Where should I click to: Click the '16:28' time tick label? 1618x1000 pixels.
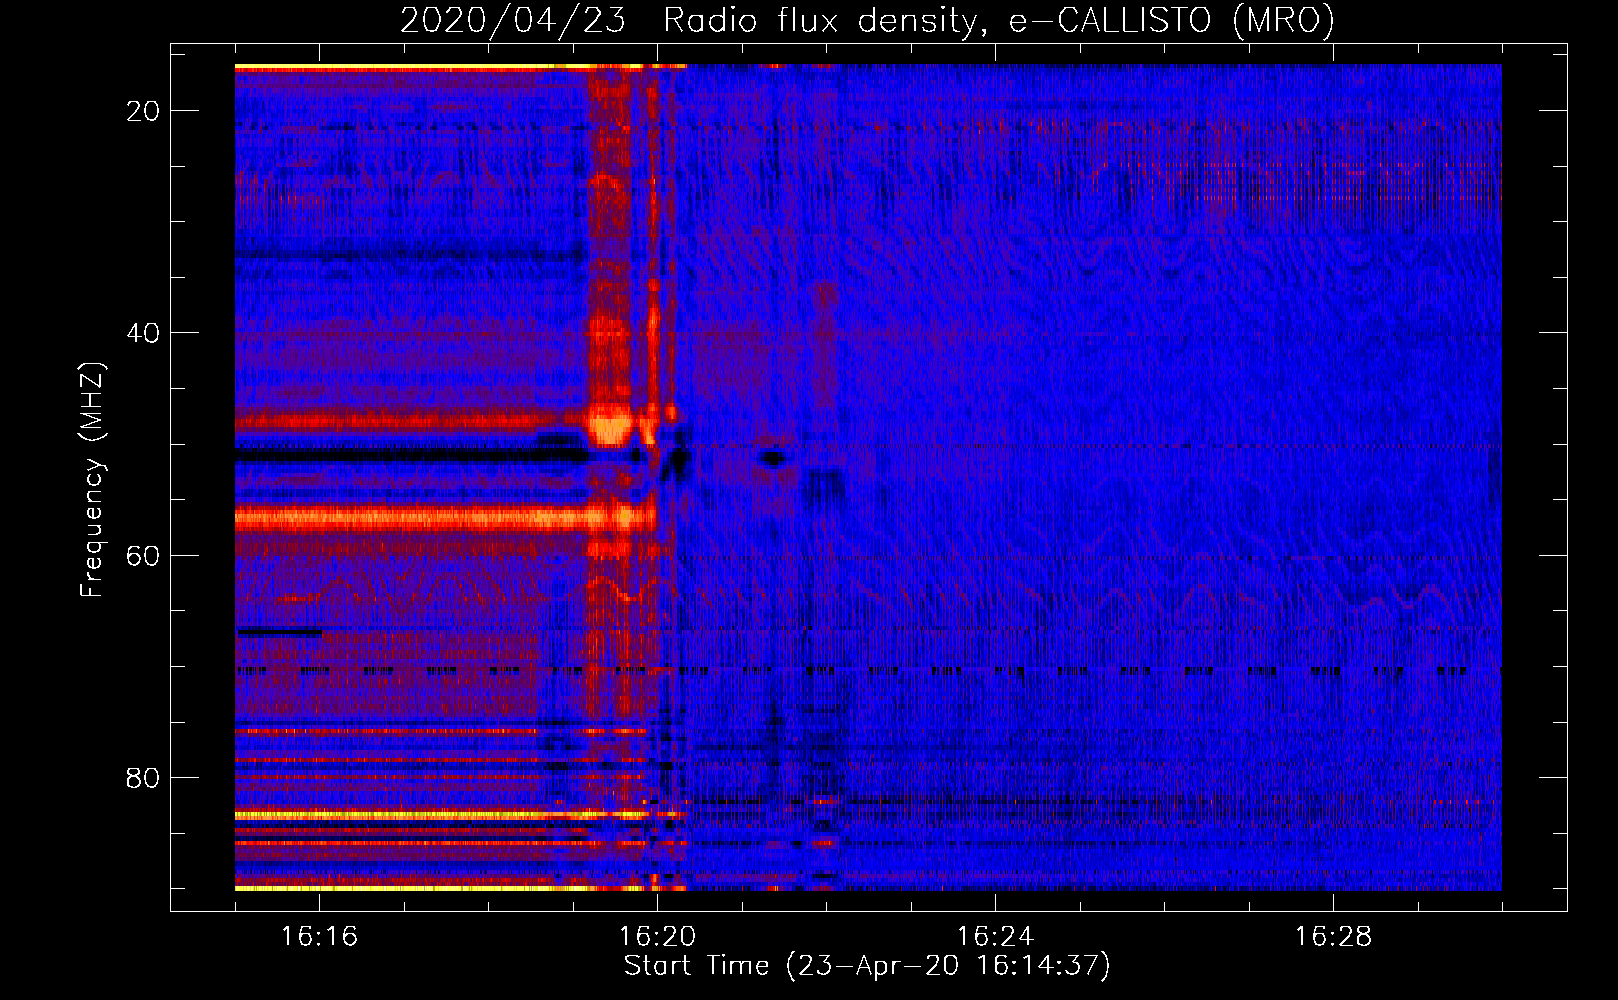(1333, 936)
